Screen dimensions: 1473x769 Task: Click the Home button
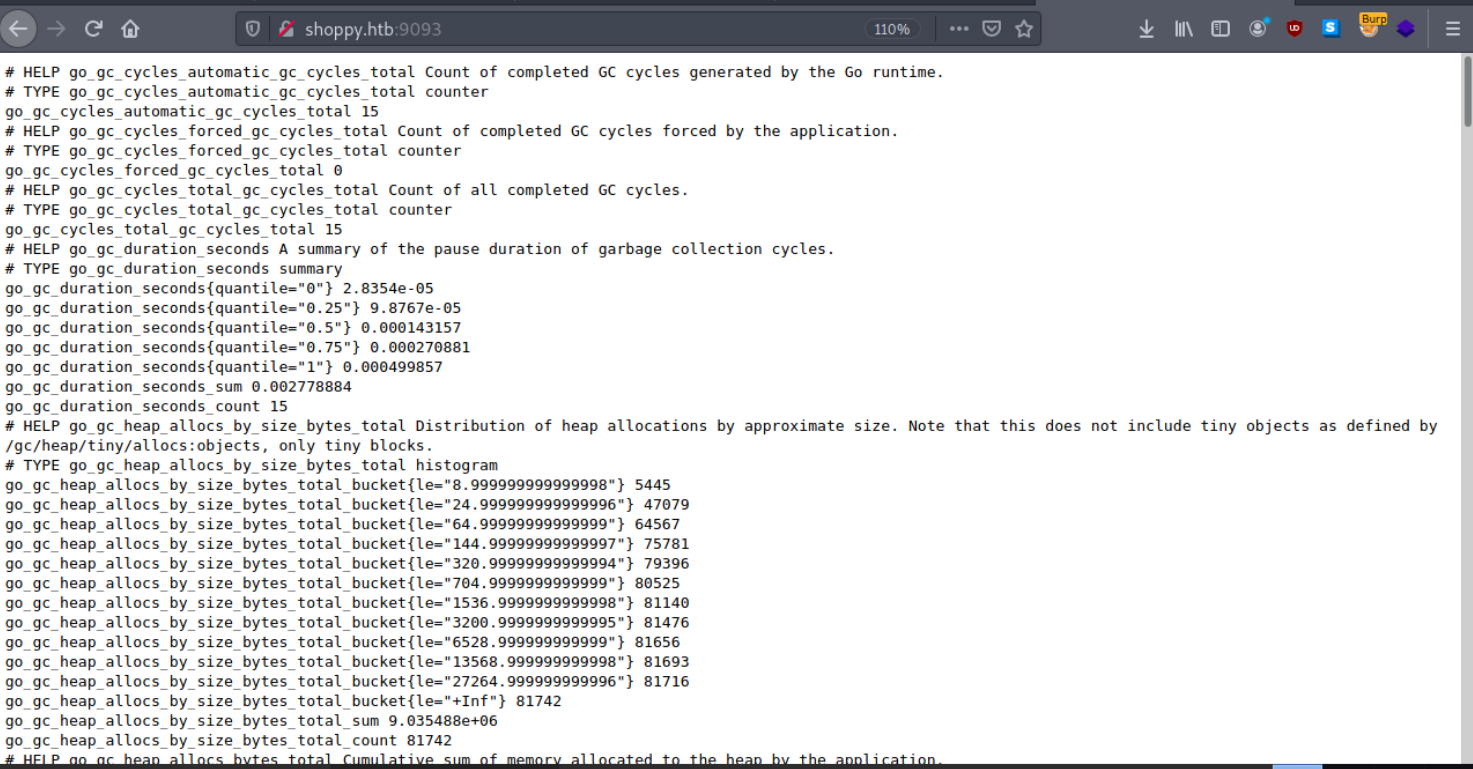coord(130,28)
